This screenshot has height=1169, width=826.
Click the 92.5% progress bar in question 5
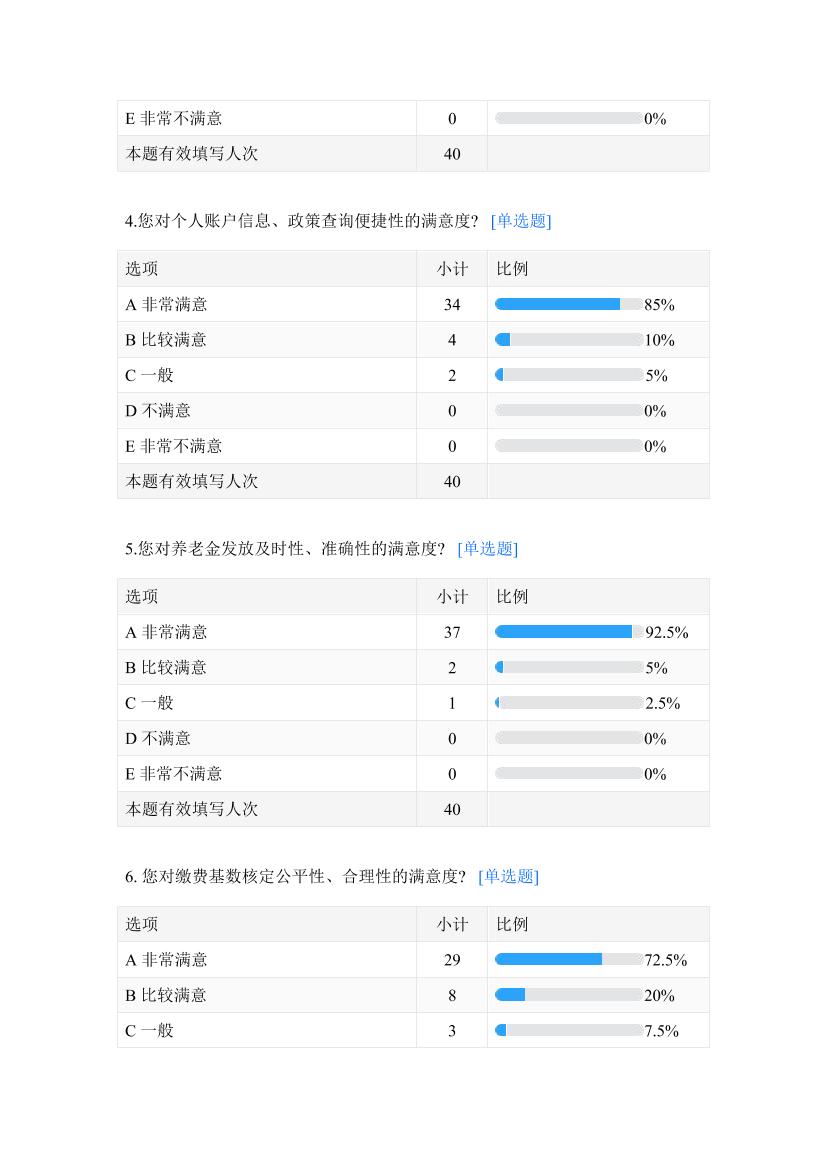(x=568, y=632)
